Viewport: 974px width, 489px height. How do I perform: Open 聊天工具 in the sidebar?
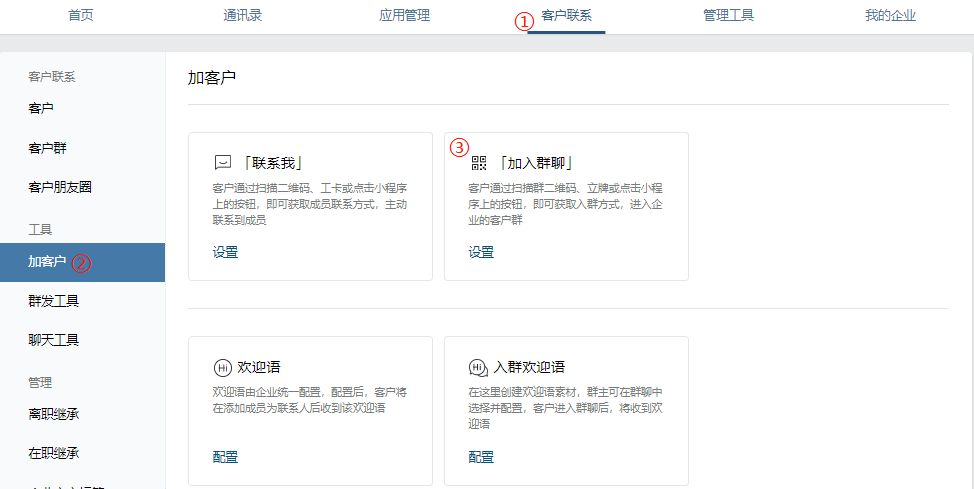click(x=54, y=340)
